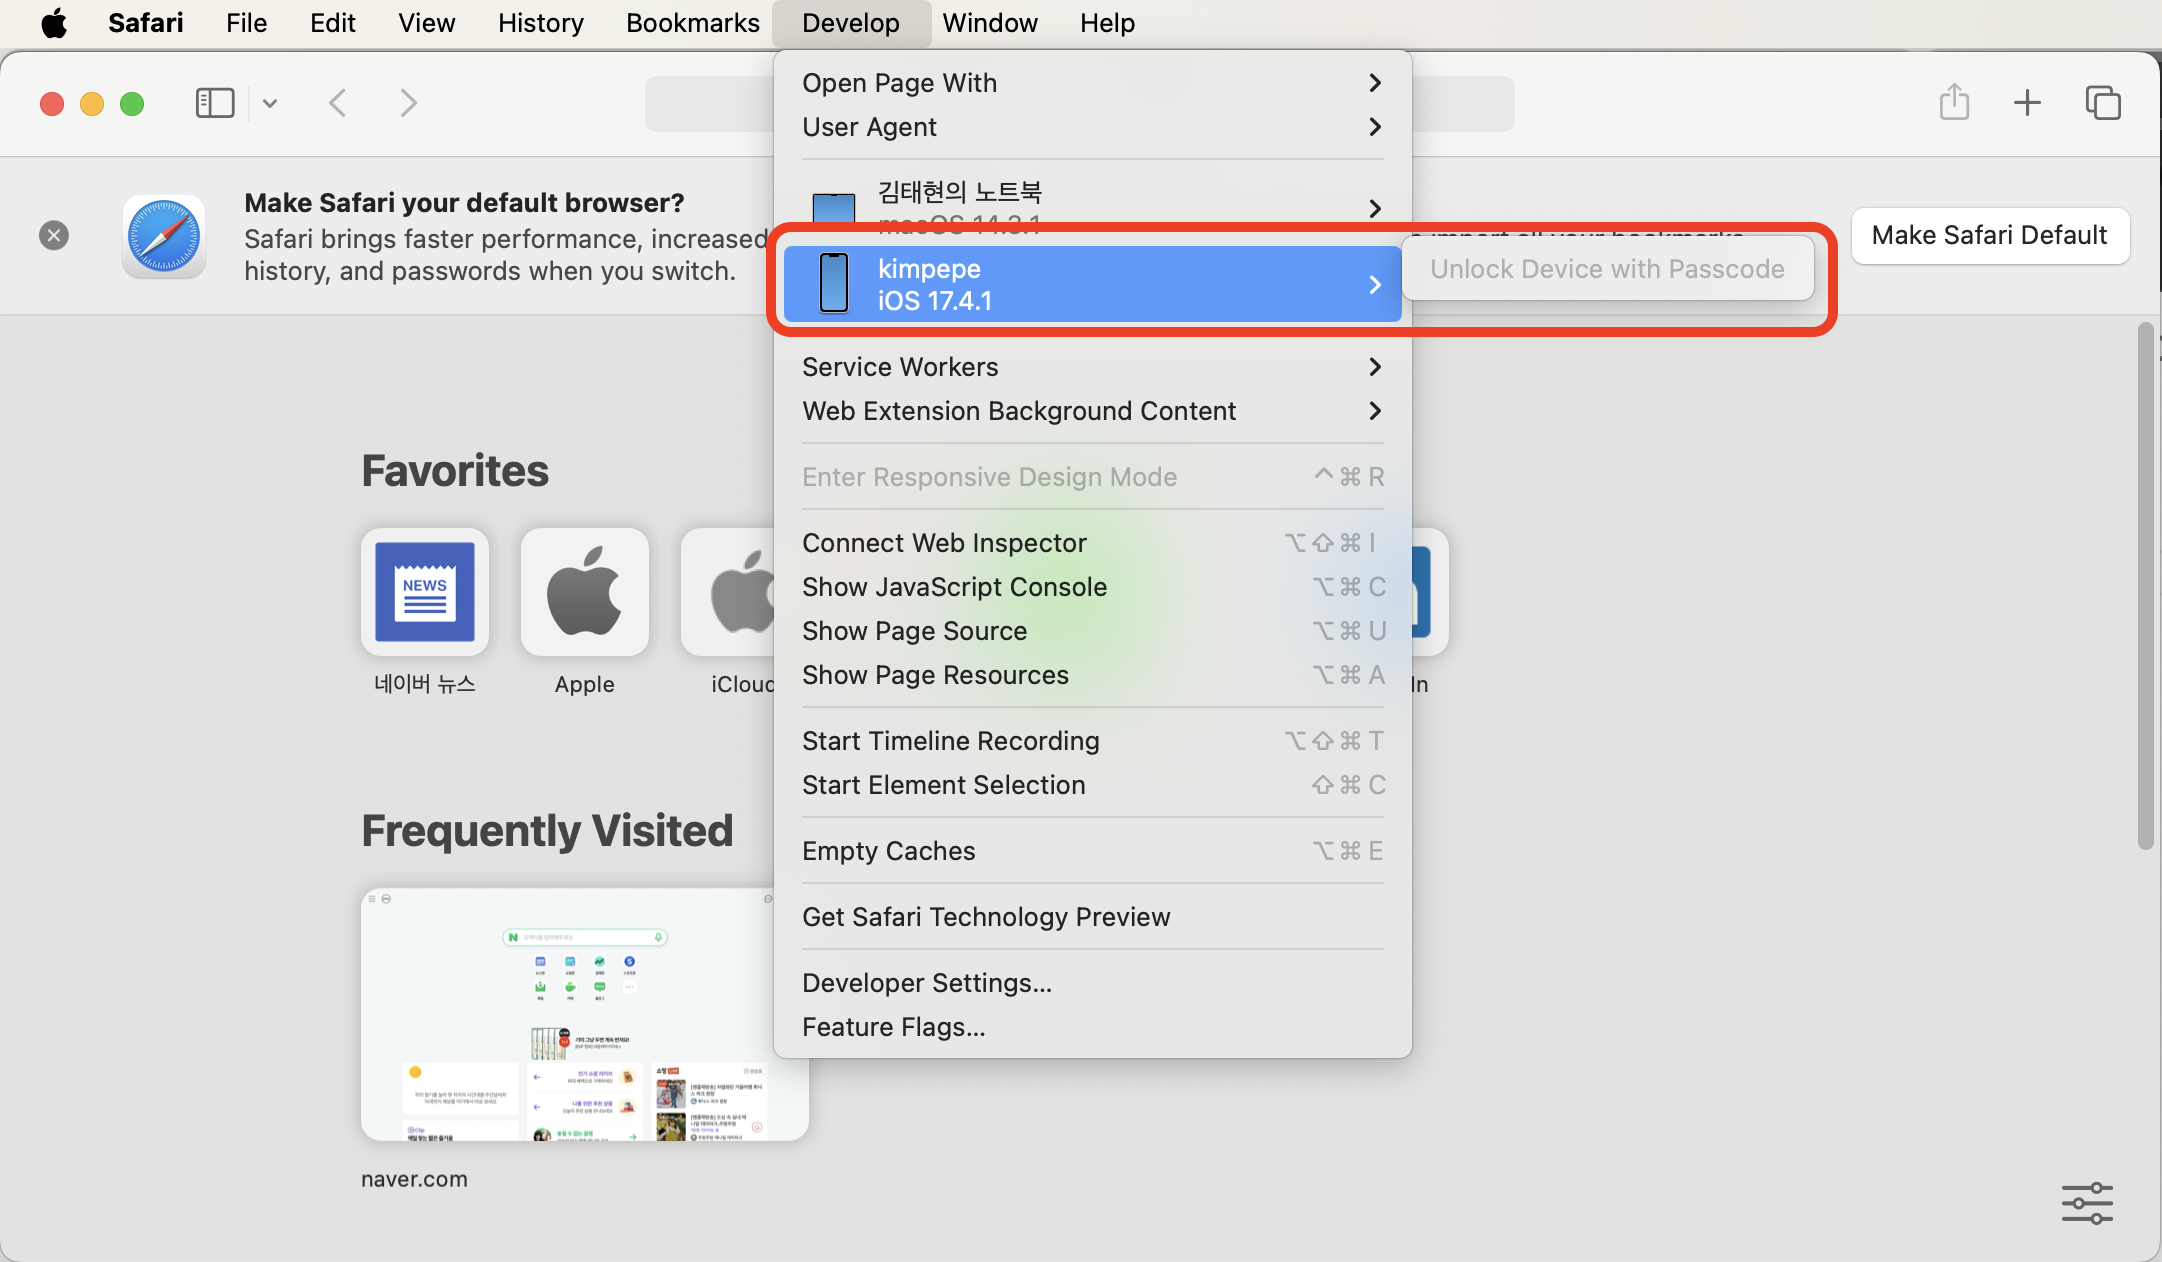Click Make Safari Default button
2162x1262 pixels.
pyautogui.click(x=1989, y=235)
